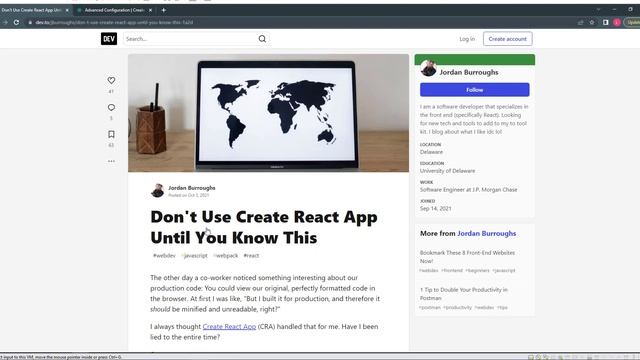The width and height of the screenshot is (640, 360).
Task: Click the Update button in Chrome toolbar
Action: (632, 22)
